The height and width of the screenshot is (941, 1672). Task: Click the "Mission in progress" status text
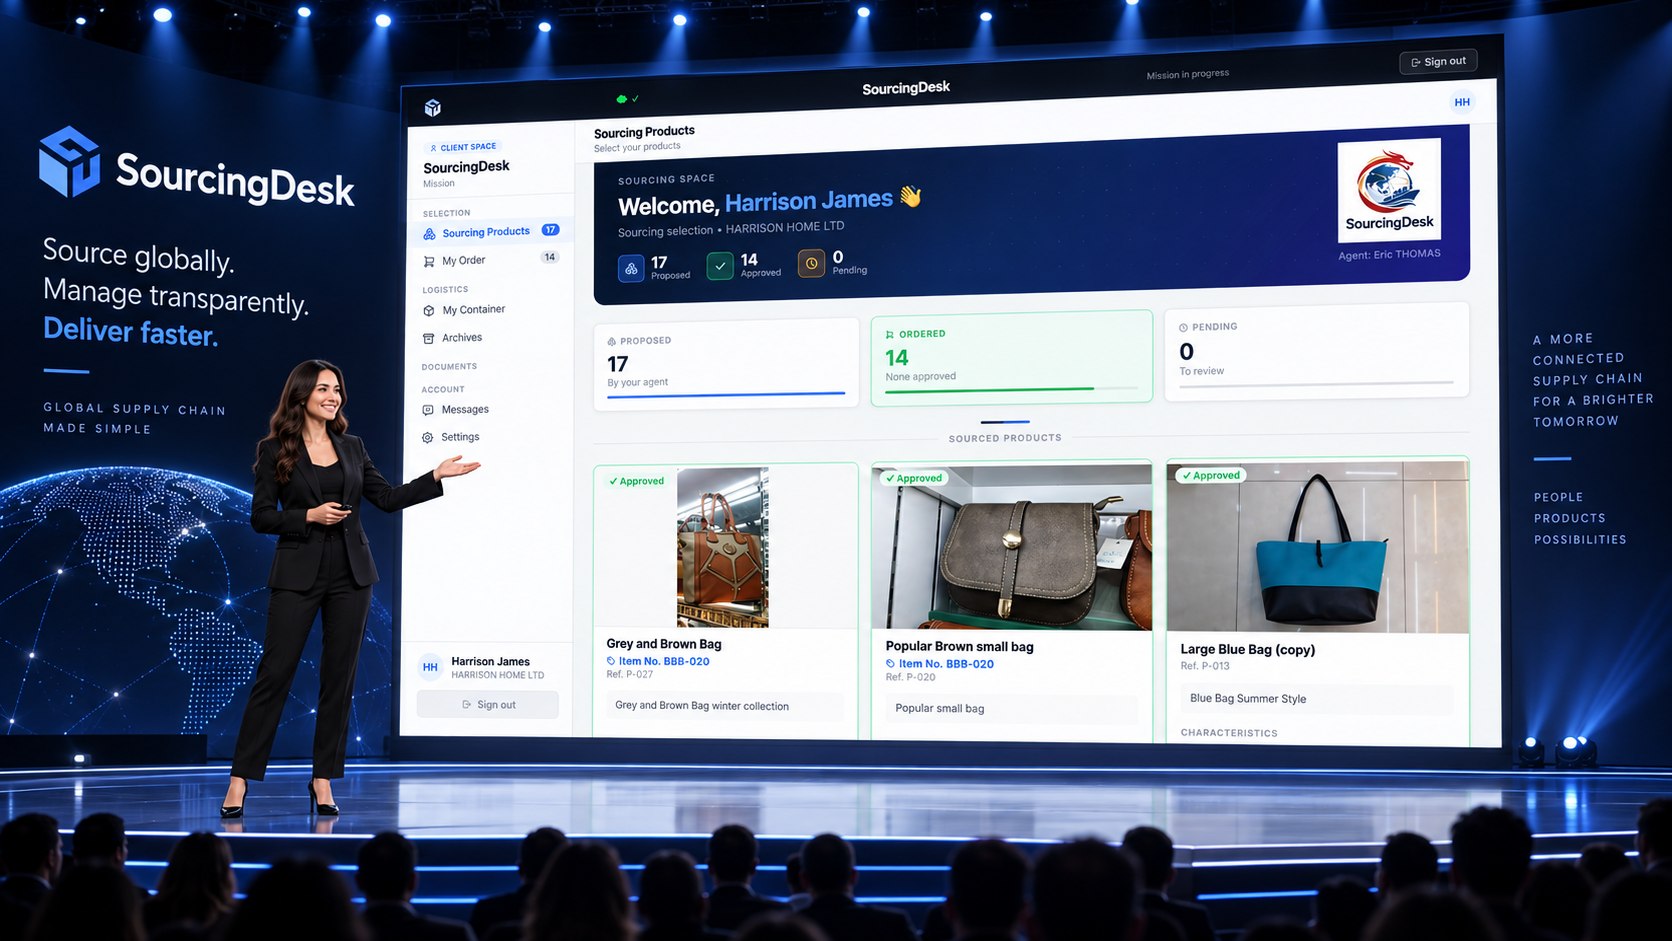(x=1188, y=75)
